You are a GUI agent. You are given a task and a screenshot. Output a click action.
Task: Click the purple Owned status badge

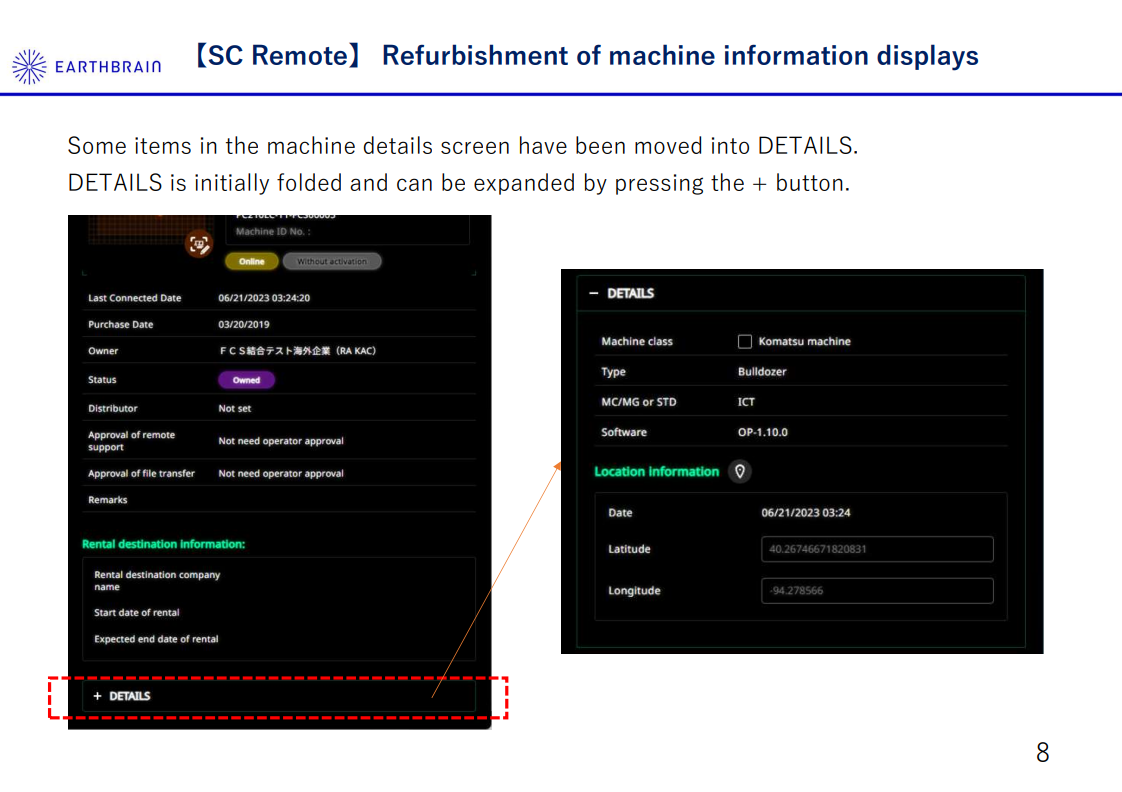click(x=246, y=380)
